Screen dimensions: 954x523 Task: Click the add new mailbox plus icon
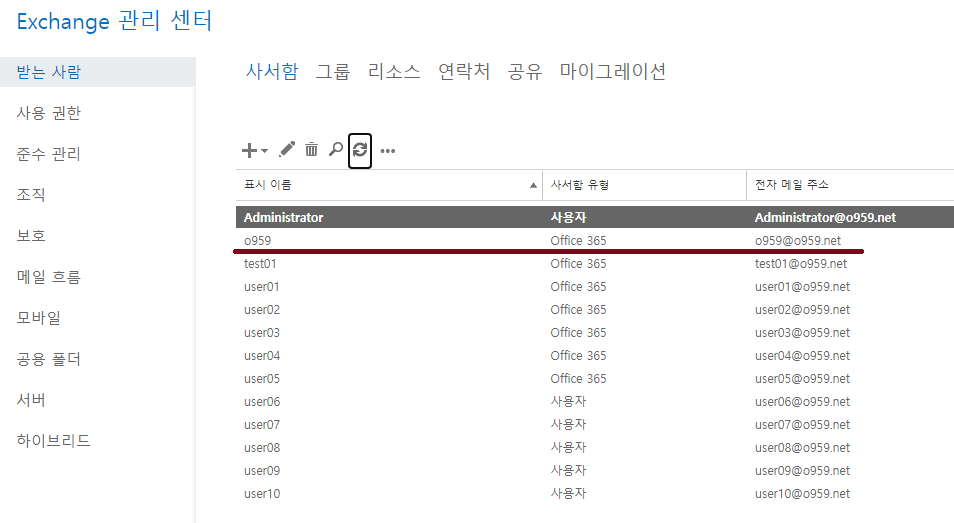pos(249,150)
